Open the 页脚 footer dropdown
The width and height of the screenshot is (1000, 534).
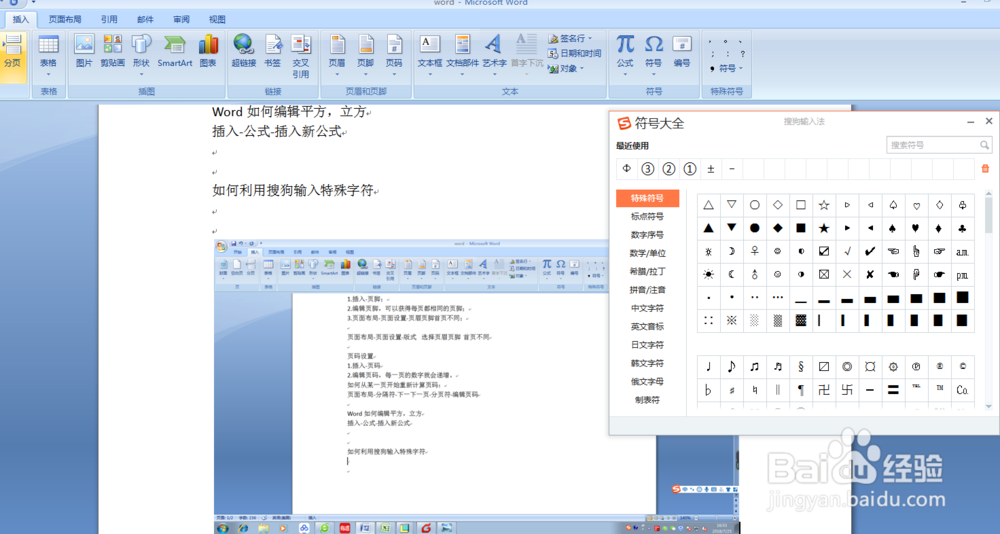pos(365,55)
